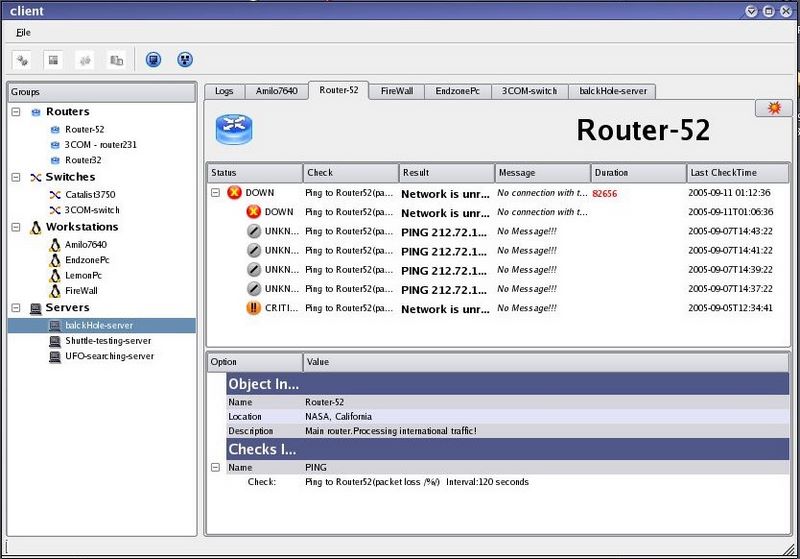Viewport: 800px width, 559px height.
Task: Click the orange CRITICAL status icon
Action: tap(253, 308)
